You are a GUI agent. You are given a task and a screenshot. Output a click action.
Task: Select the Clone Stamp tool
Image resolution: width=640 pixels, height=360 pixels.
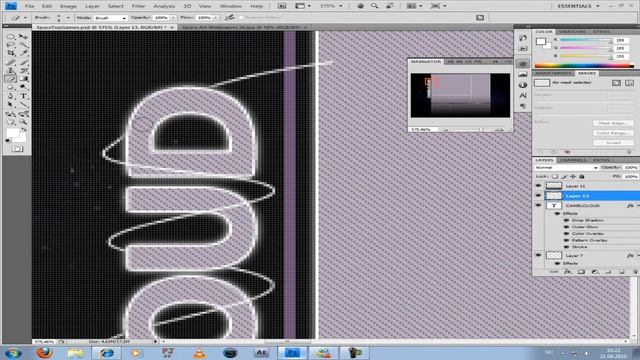coord(11,71)
